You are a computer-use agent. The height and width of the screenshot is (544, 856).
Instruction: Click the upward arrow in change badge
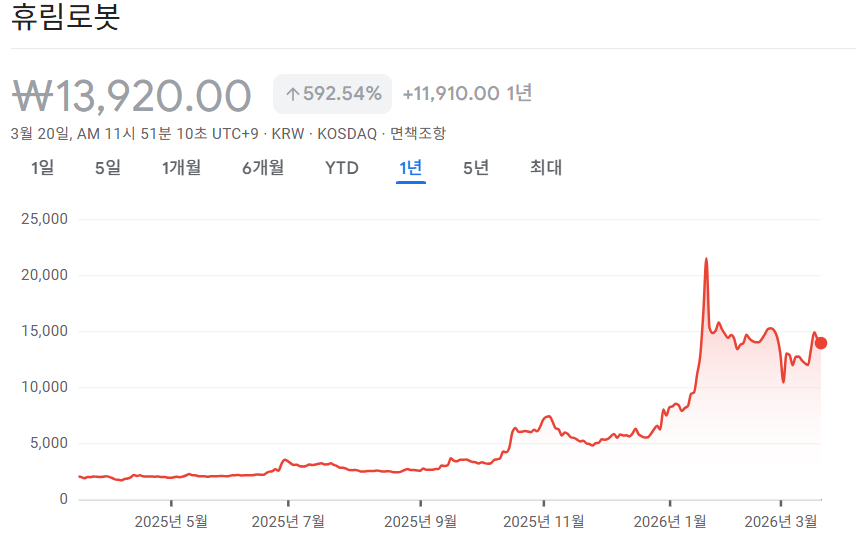[293, 94]
